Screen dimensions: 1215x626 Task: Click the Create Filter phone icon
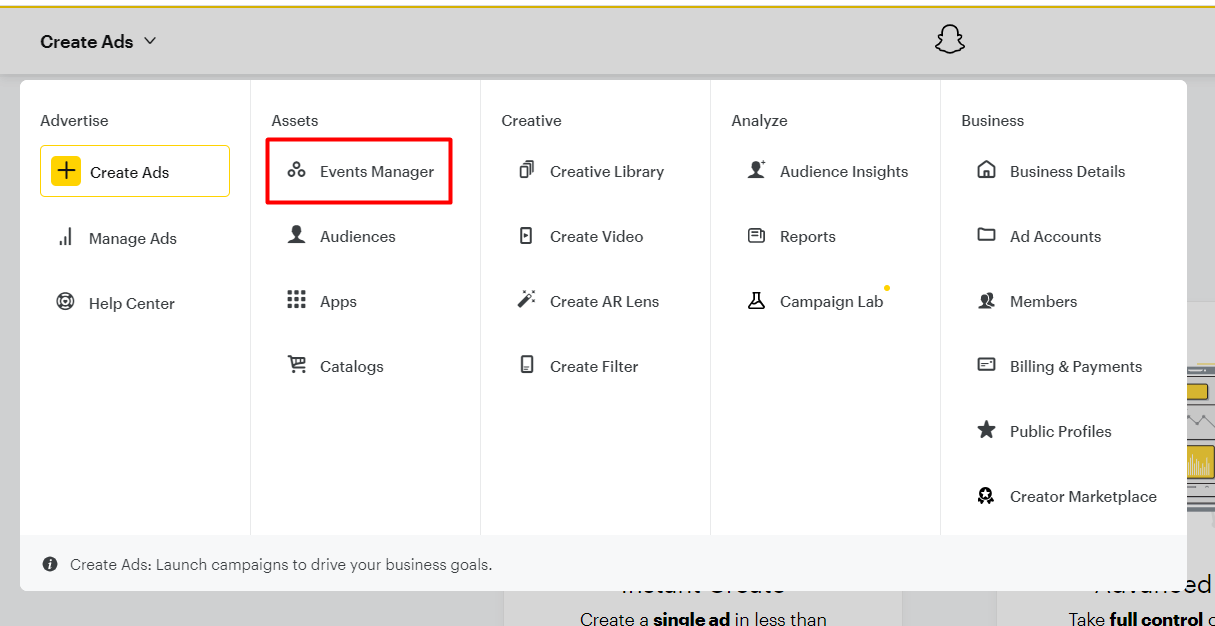tap(526, 365)
